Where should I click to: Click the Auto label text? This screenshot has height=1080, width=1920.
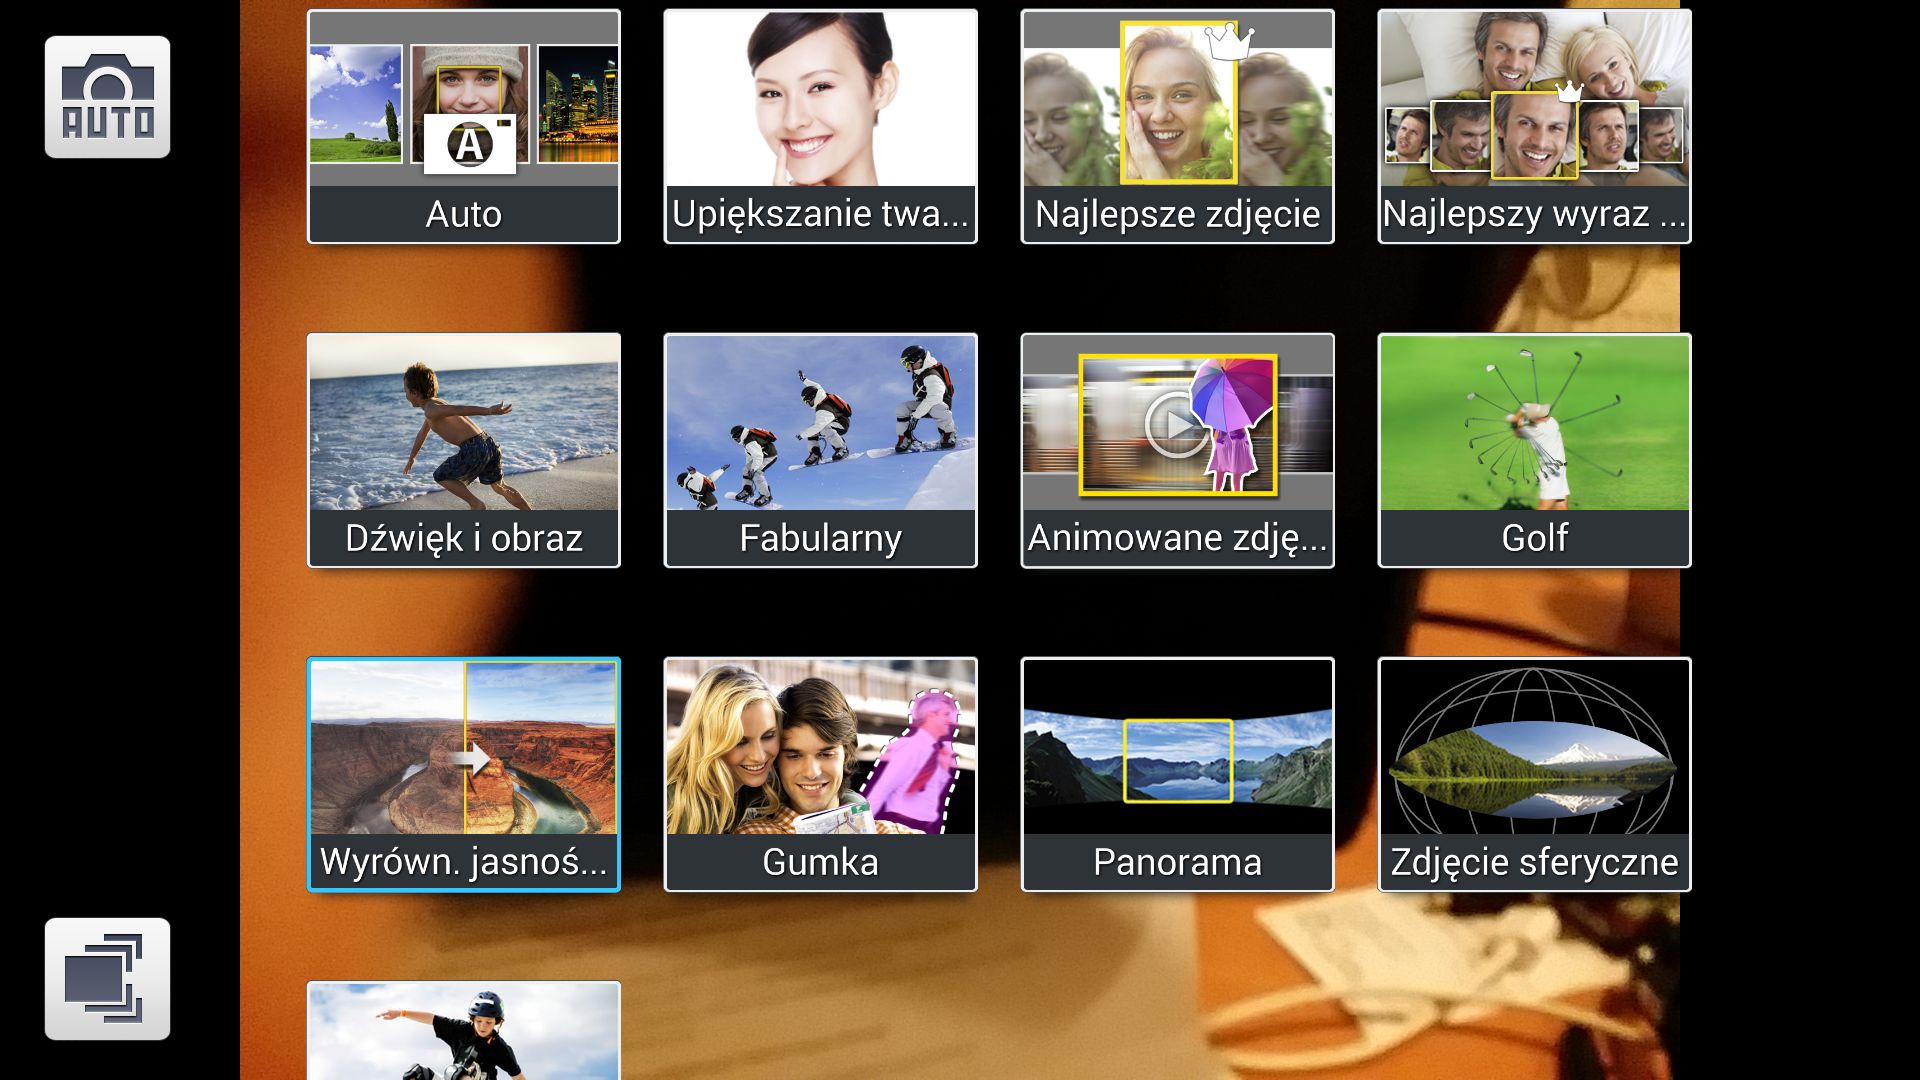[463, 214]
